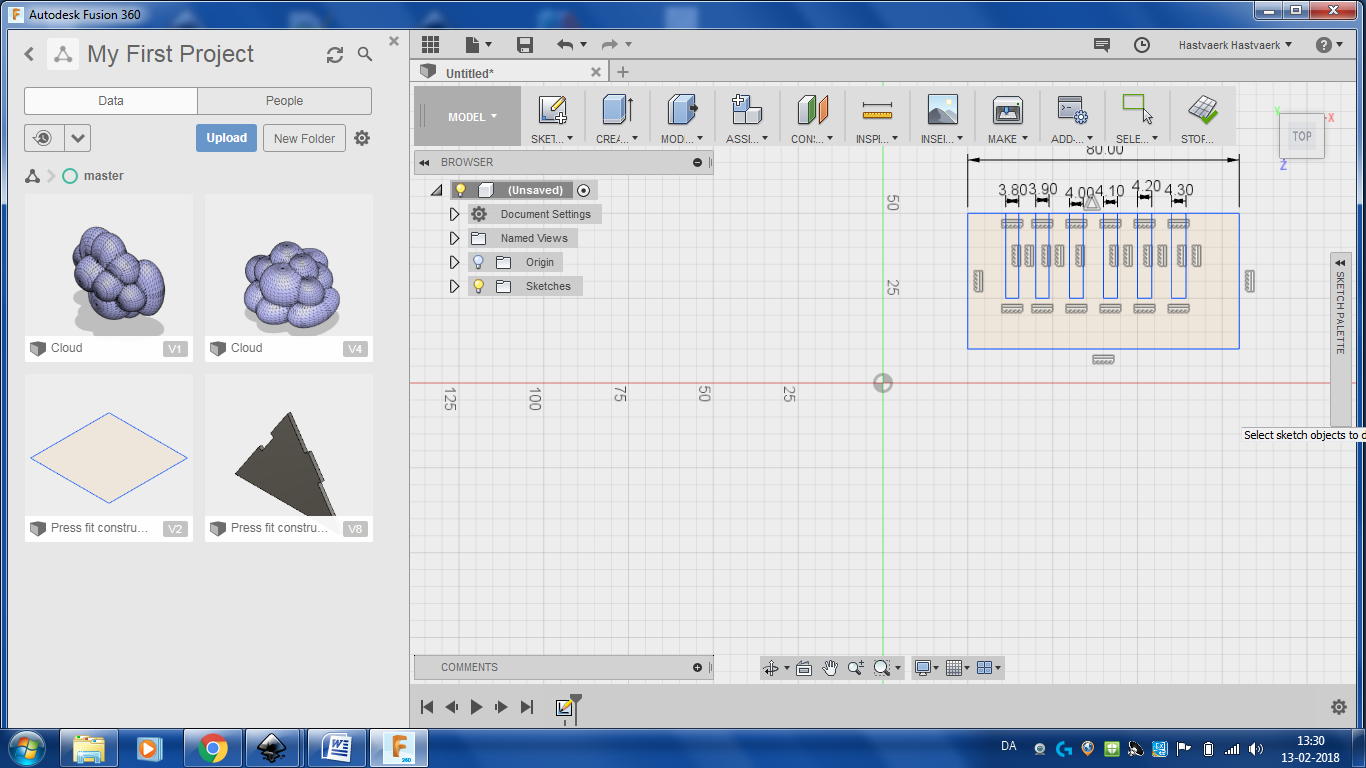Activate the Select tool icon
This screenshot has height=768, width=1366.
pos(1137,110)
